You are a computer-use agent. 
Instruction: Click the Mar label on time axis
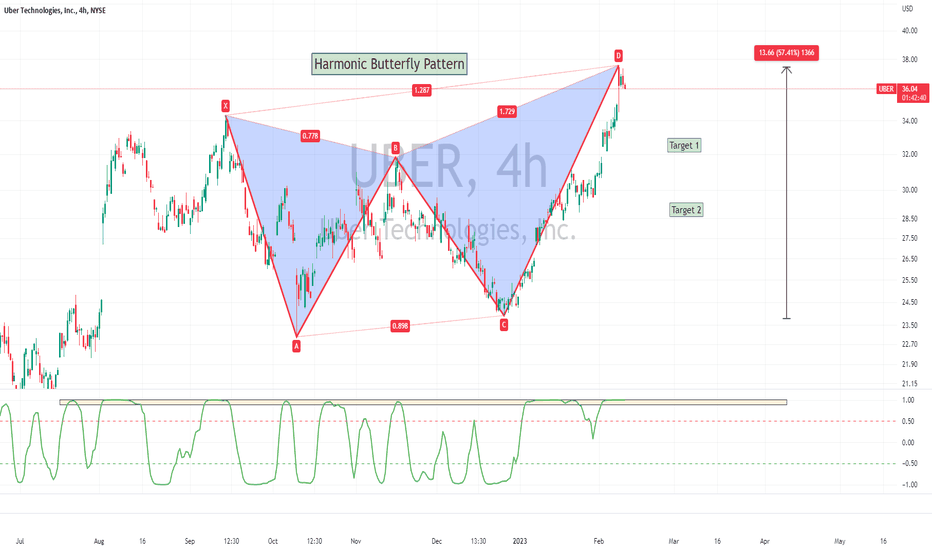coord(673,541)
